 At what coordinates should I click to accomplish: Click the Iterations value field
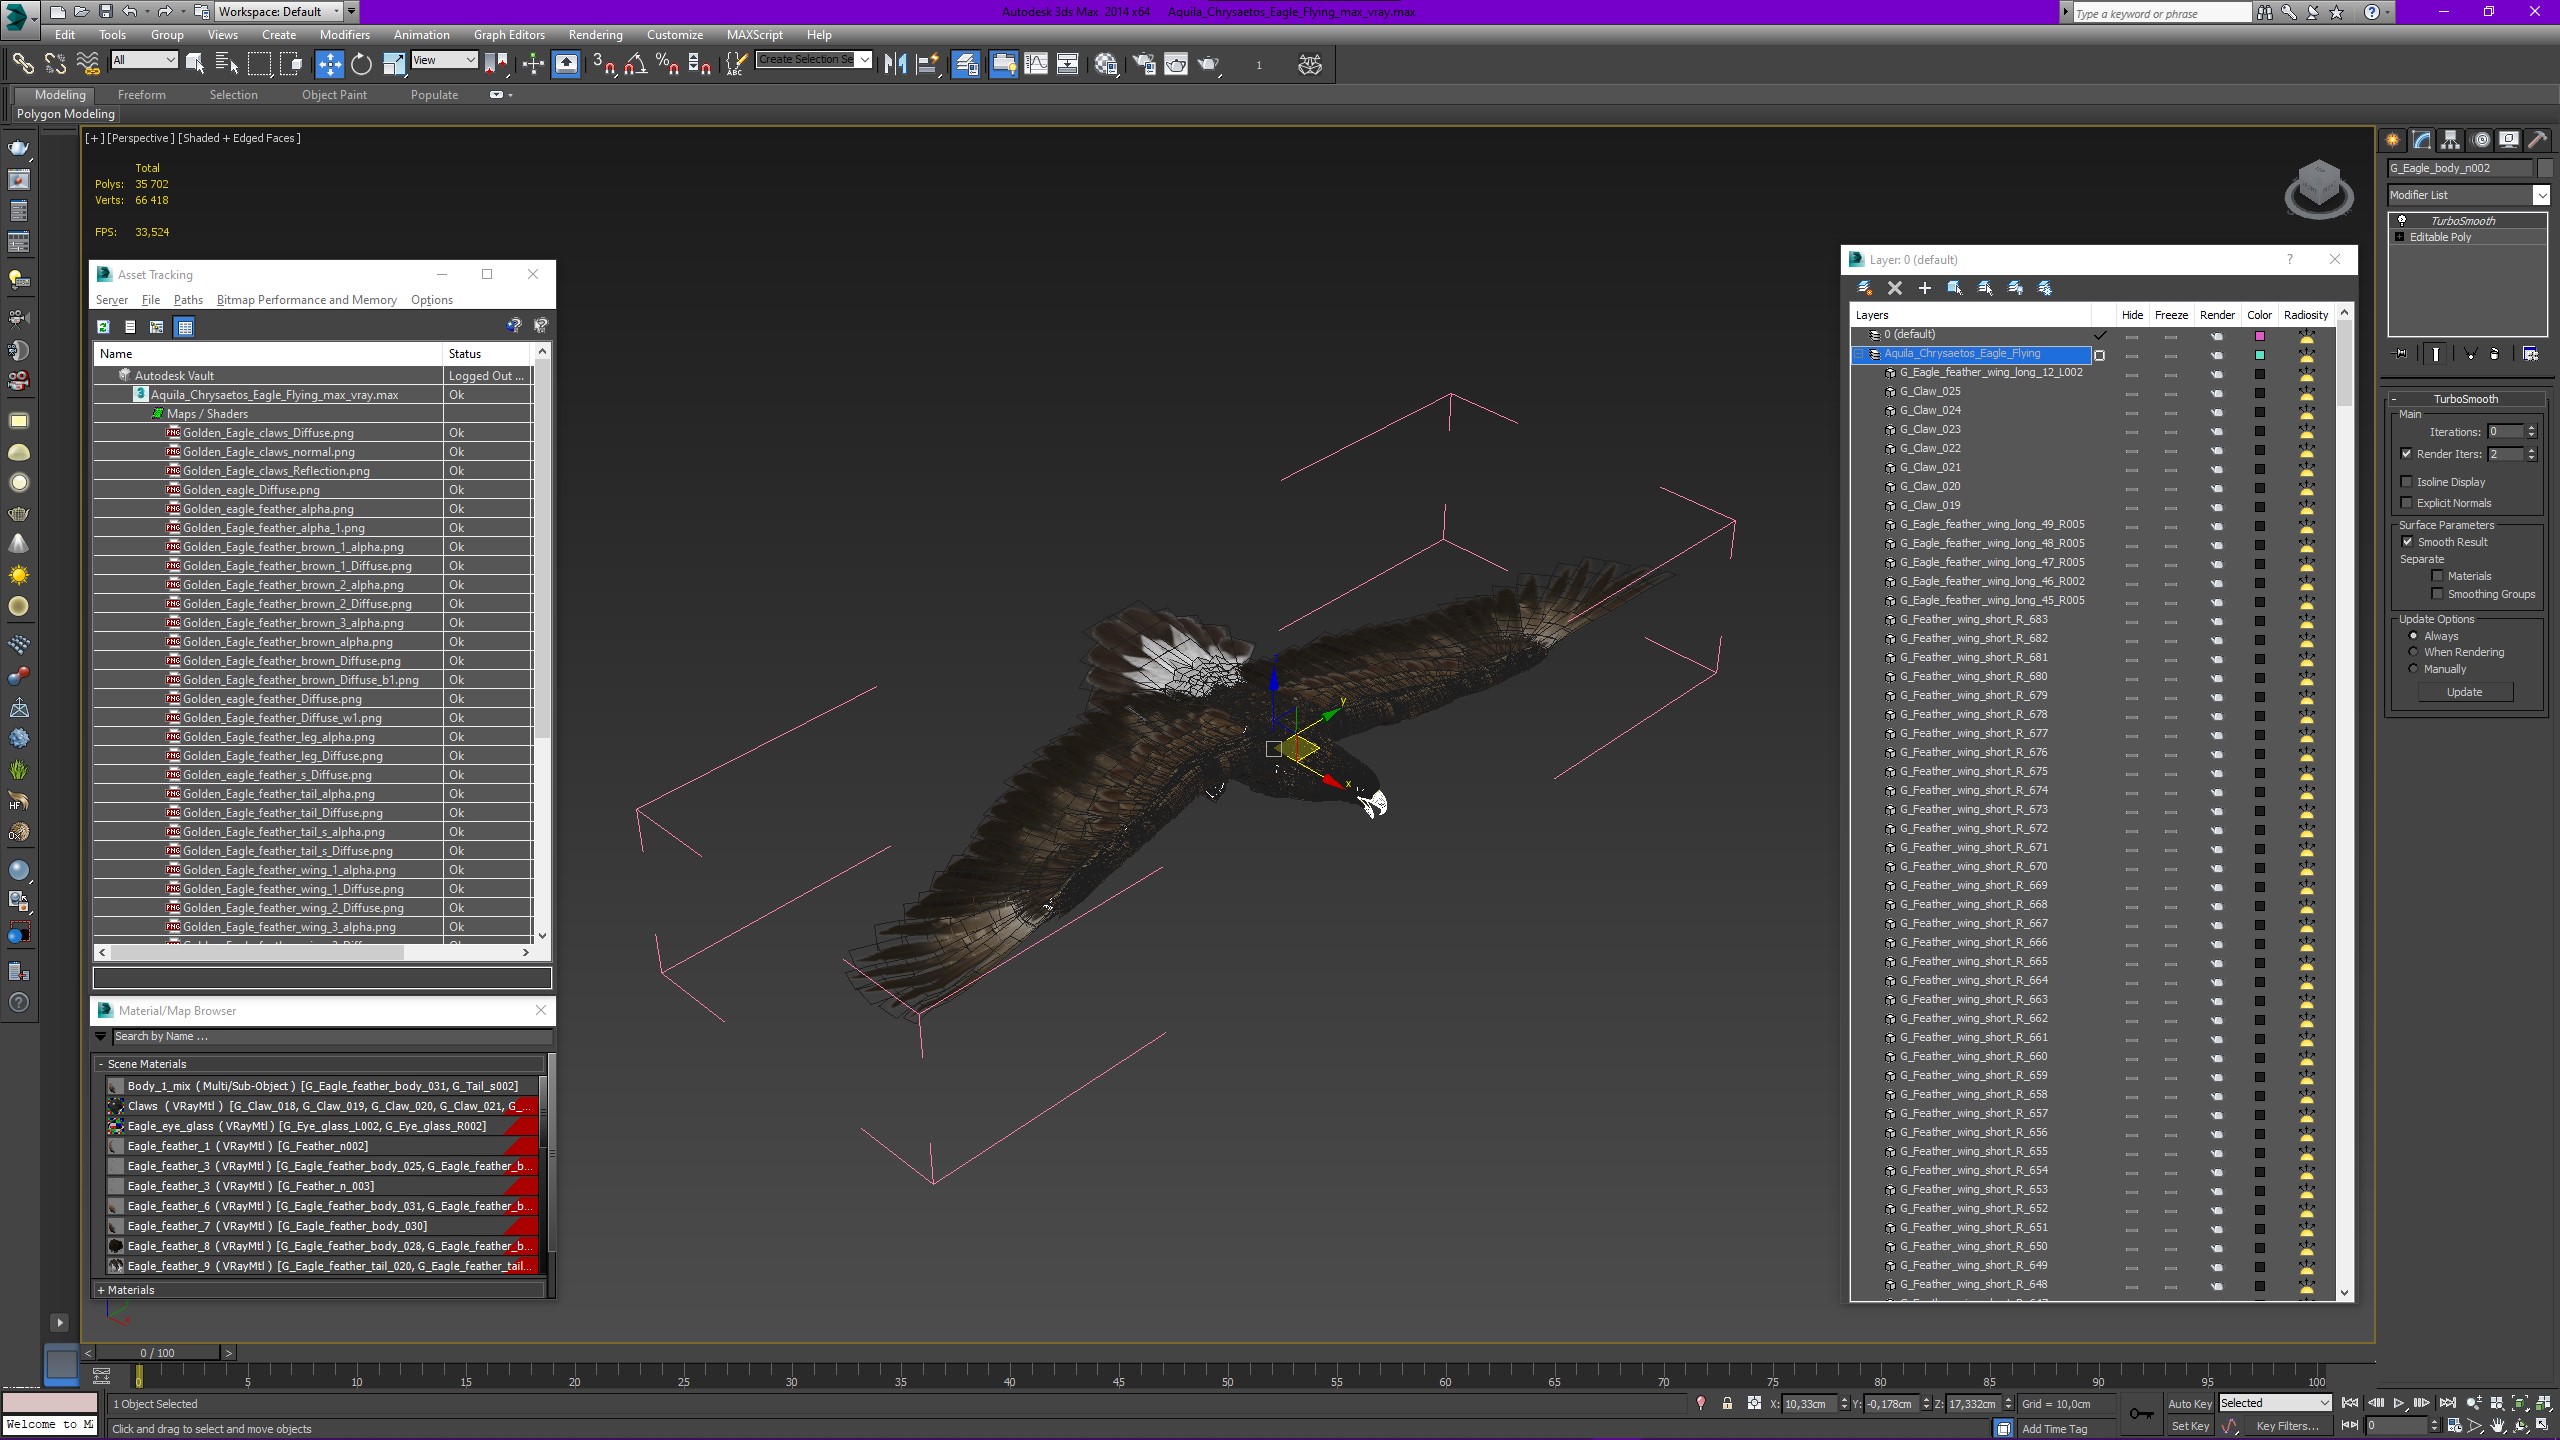click(2505, 432)
